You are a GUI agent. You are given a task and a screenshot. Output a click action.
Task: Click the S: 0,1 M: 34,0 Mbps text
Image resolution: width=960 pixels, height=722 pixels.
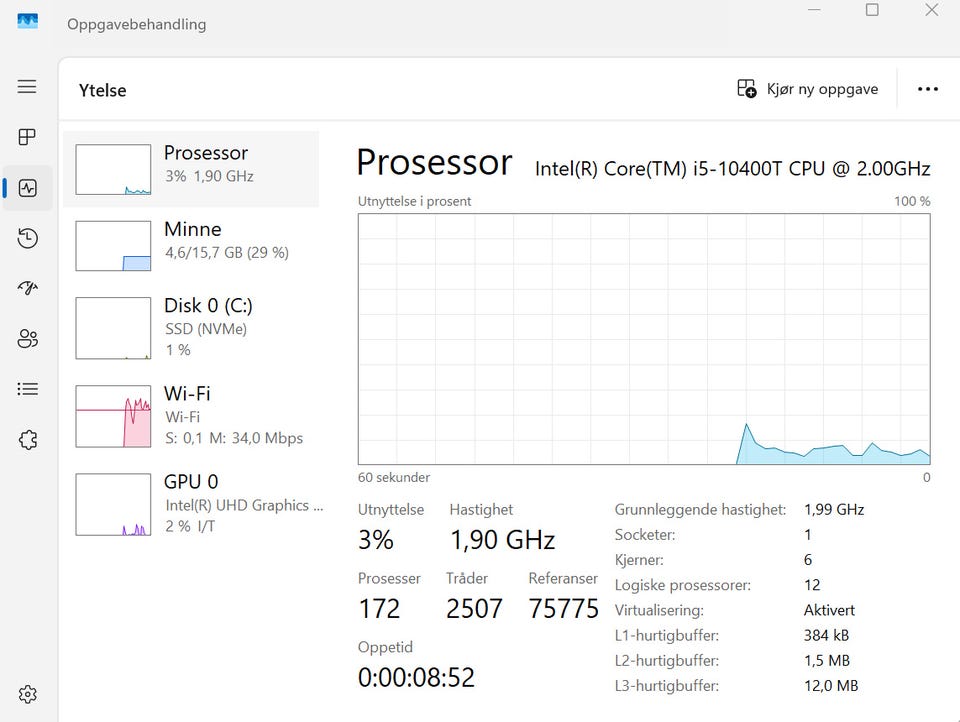click(234, 438)
